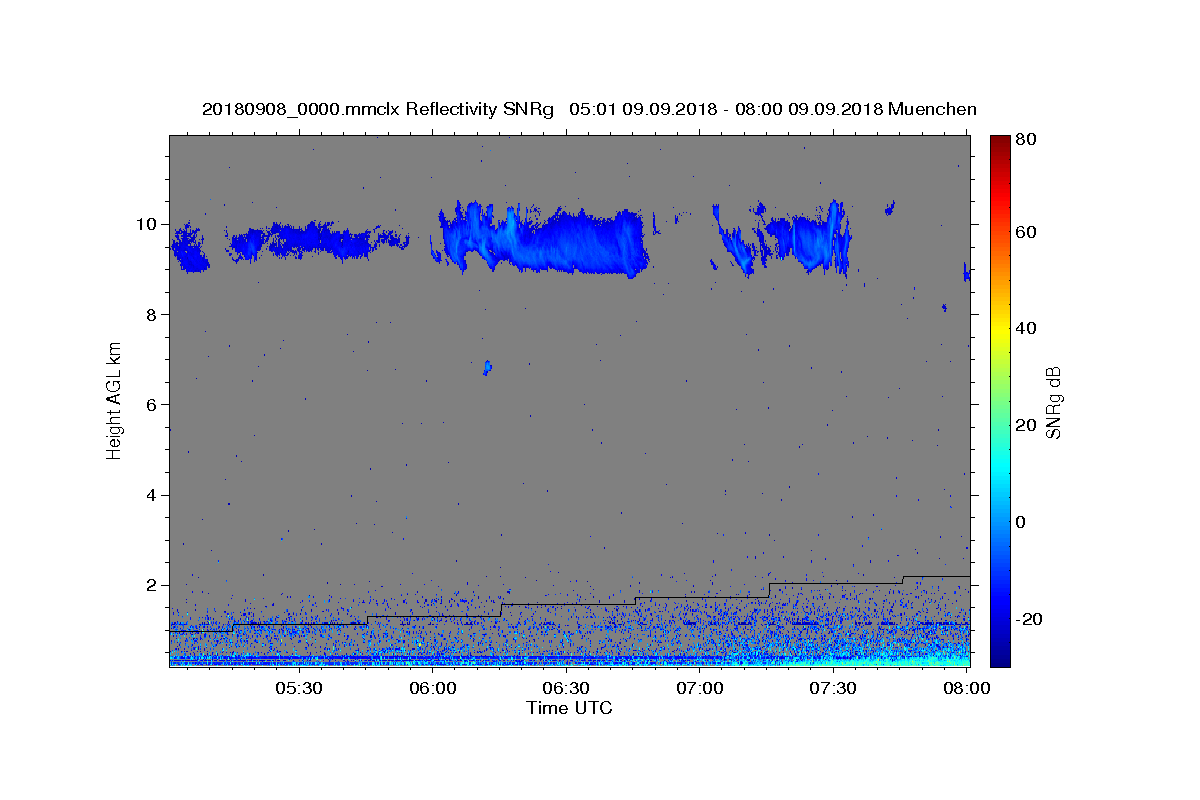This screenshot has width=1200, height=800.
Task: Click the colorbar value 0
Action: [x=1020, y=522]
